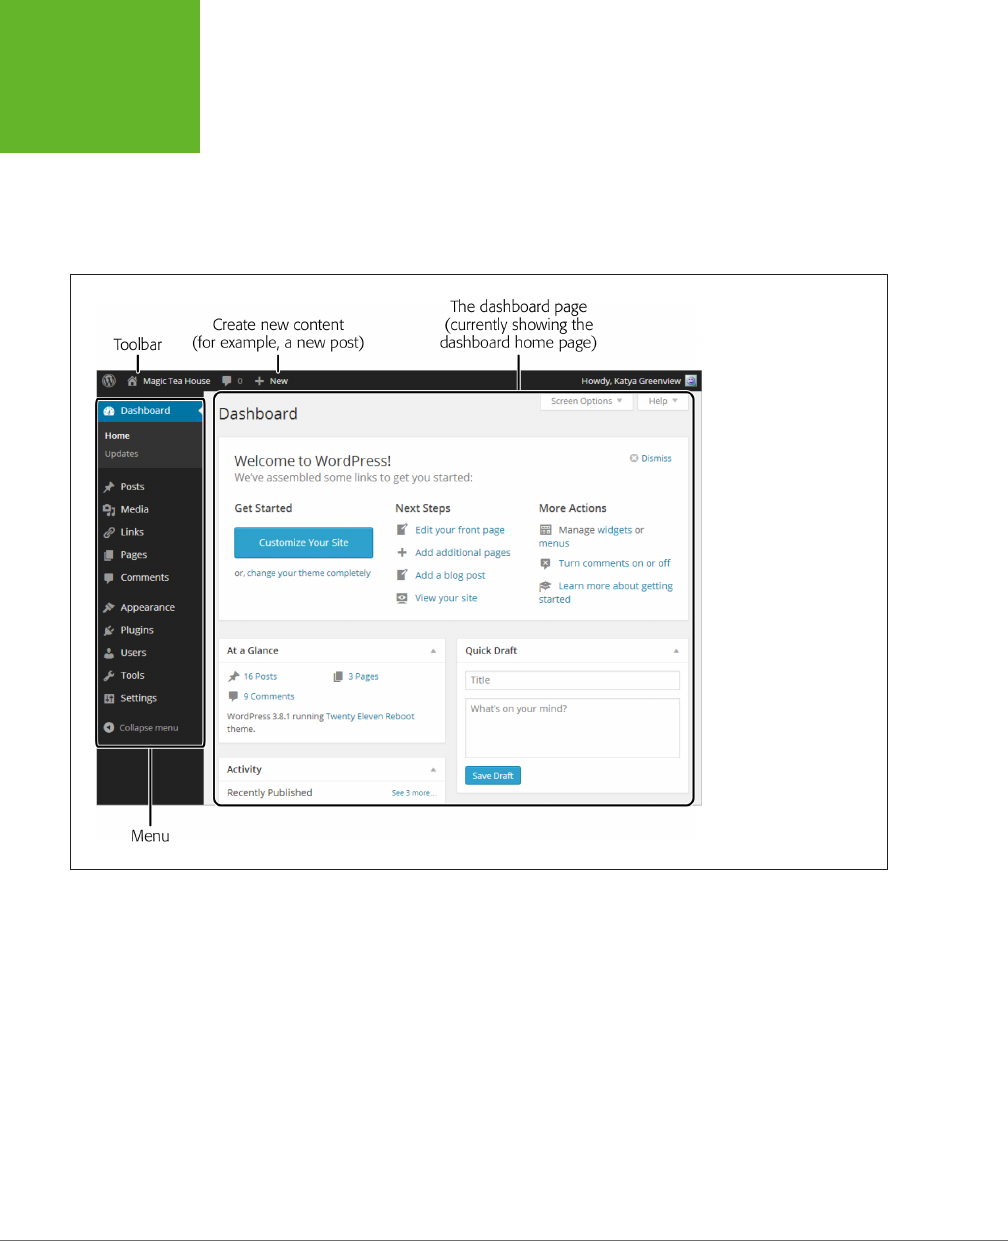This screenshot has width=1008, height=1241.
Task: Click the Quick Draft Title field
Action: tap(572, 680)
